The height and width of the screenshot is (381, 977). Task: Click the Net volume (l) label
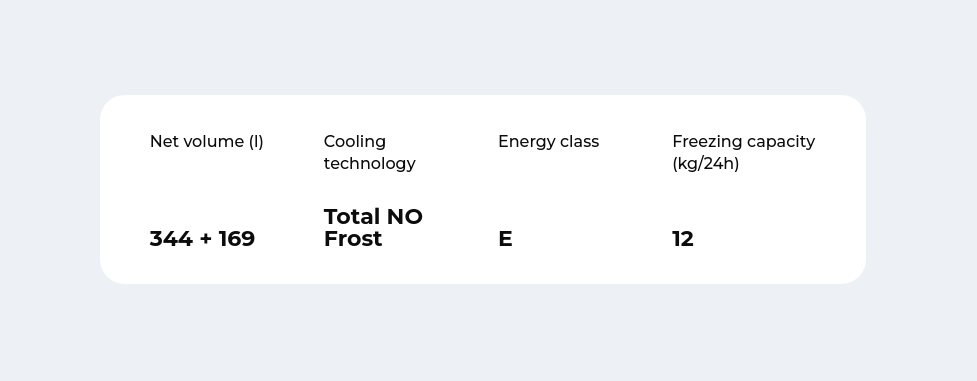[x=206, y=142]
